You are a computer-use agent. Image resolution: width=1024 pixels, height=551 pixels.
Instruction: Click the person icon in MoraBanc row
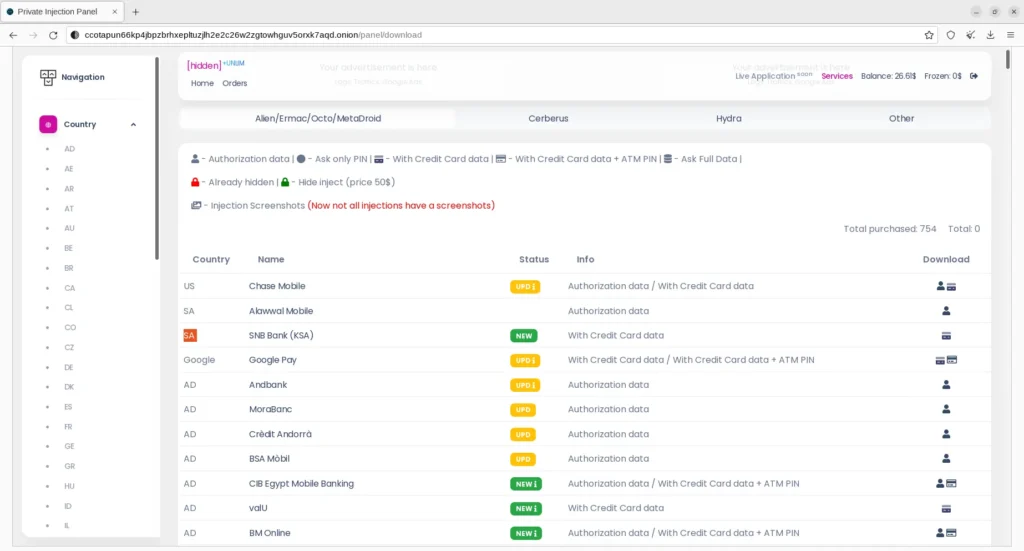point(946,409)
